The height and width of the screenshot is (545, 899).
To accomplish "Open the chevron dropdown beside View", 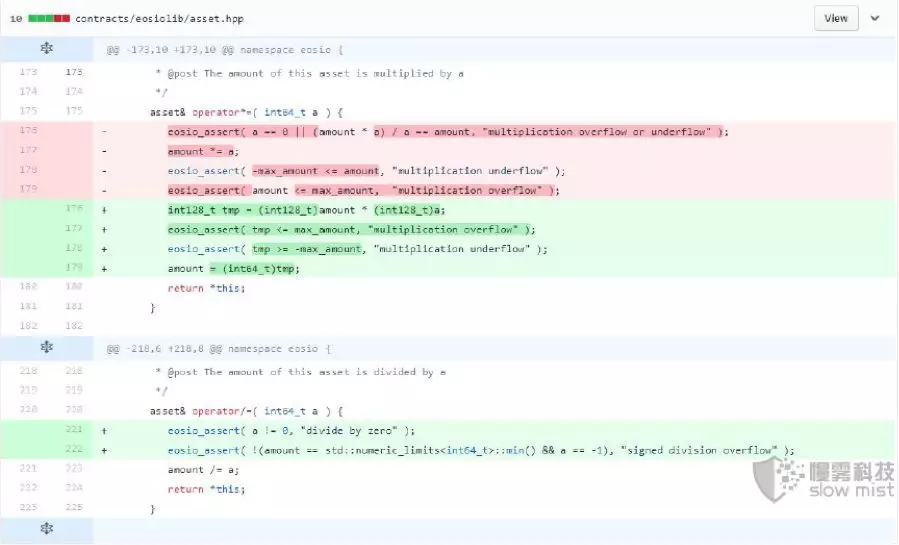I will (875, 18).
